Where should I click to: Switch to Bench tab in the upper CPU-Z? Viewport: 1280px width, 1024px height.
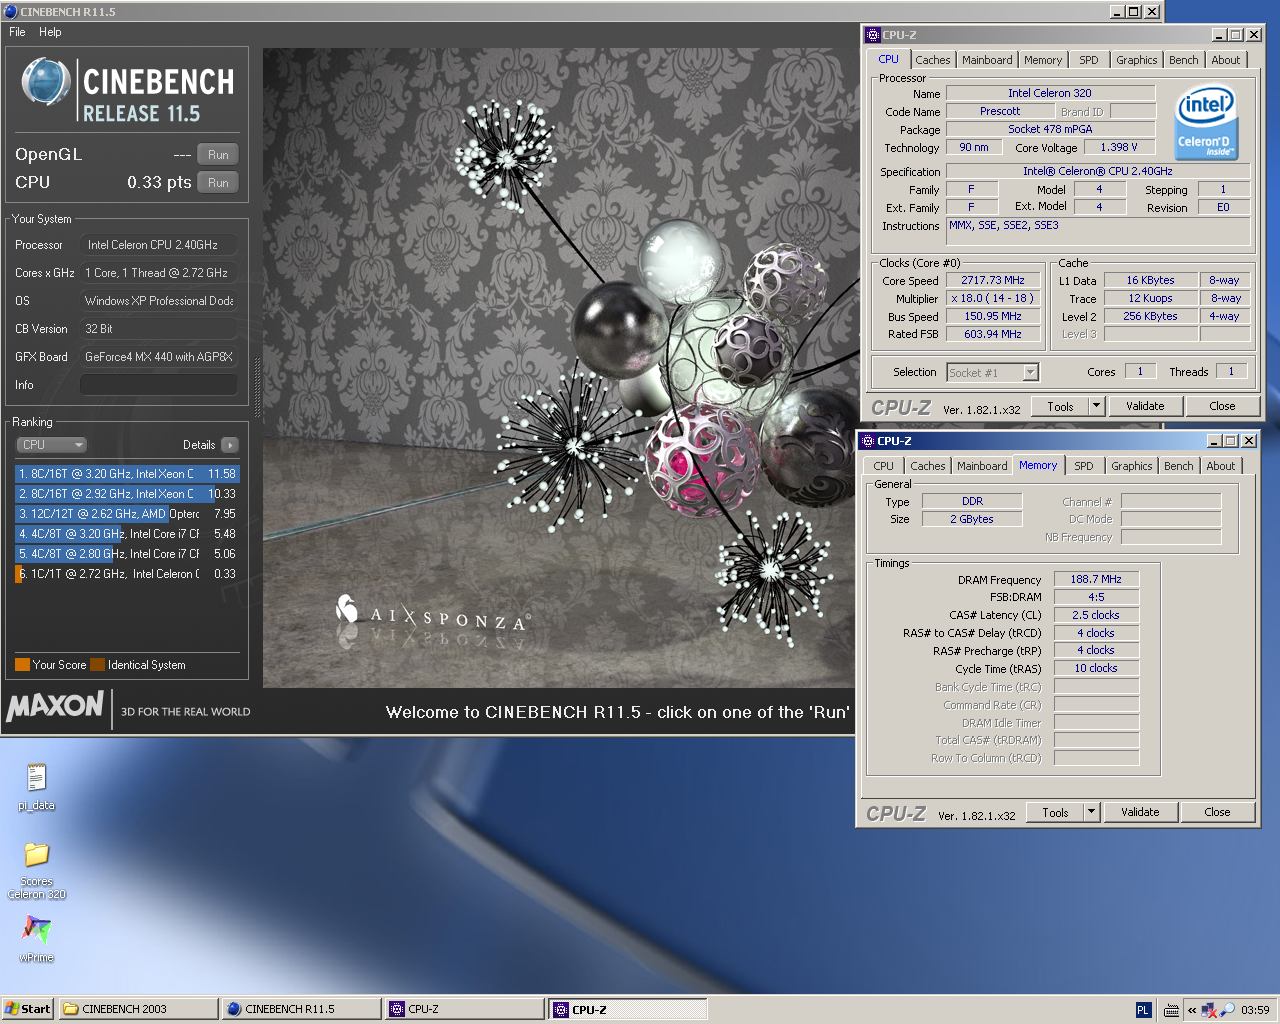(1184, 60)
